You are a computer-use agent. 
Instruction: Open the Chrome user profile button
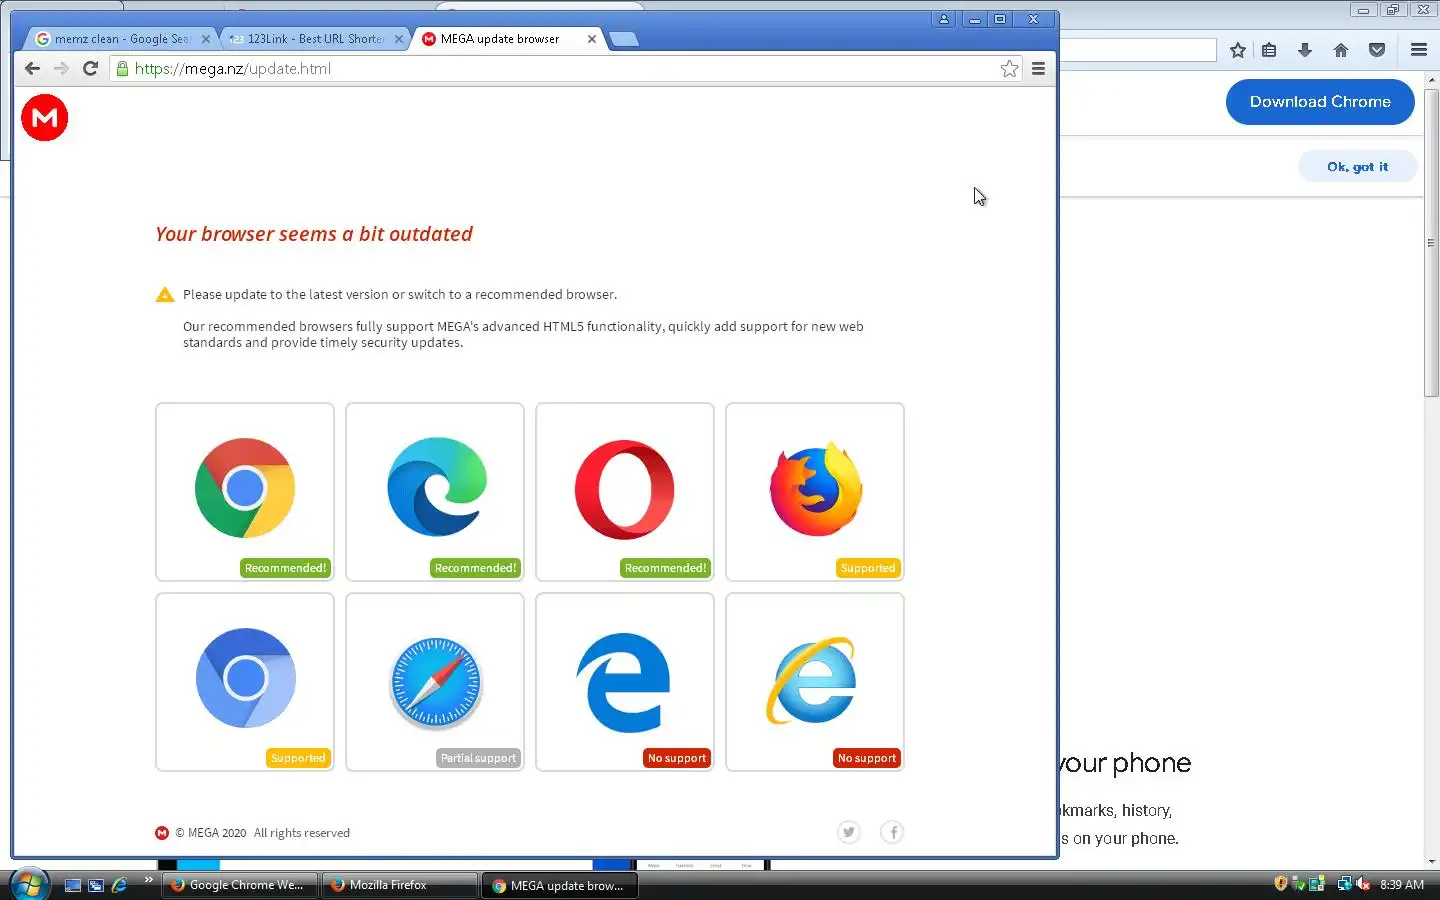[x=943, y=19]
